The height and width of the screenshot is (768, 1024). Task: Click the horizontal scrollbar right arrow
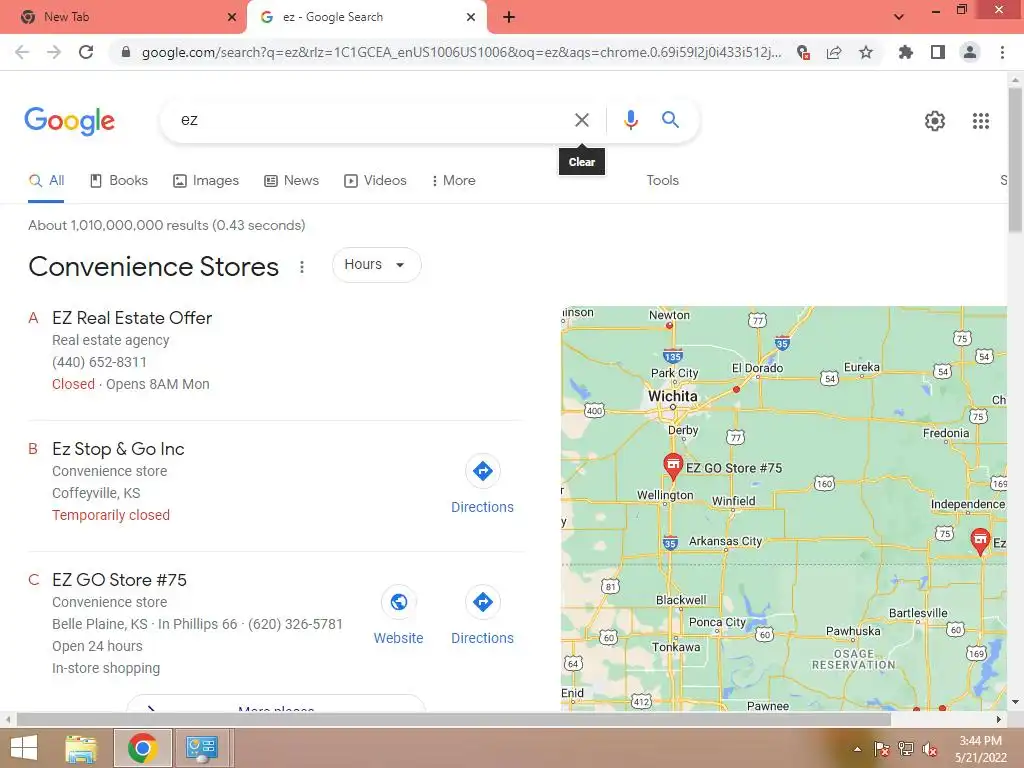(999, 720)
